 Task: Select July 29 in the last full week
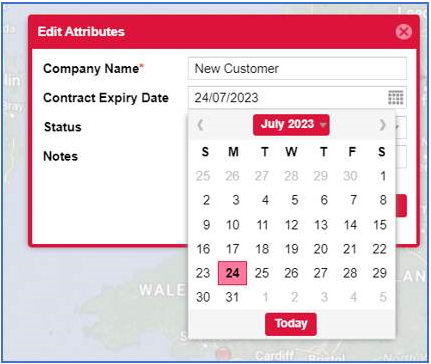pos(380,273)
